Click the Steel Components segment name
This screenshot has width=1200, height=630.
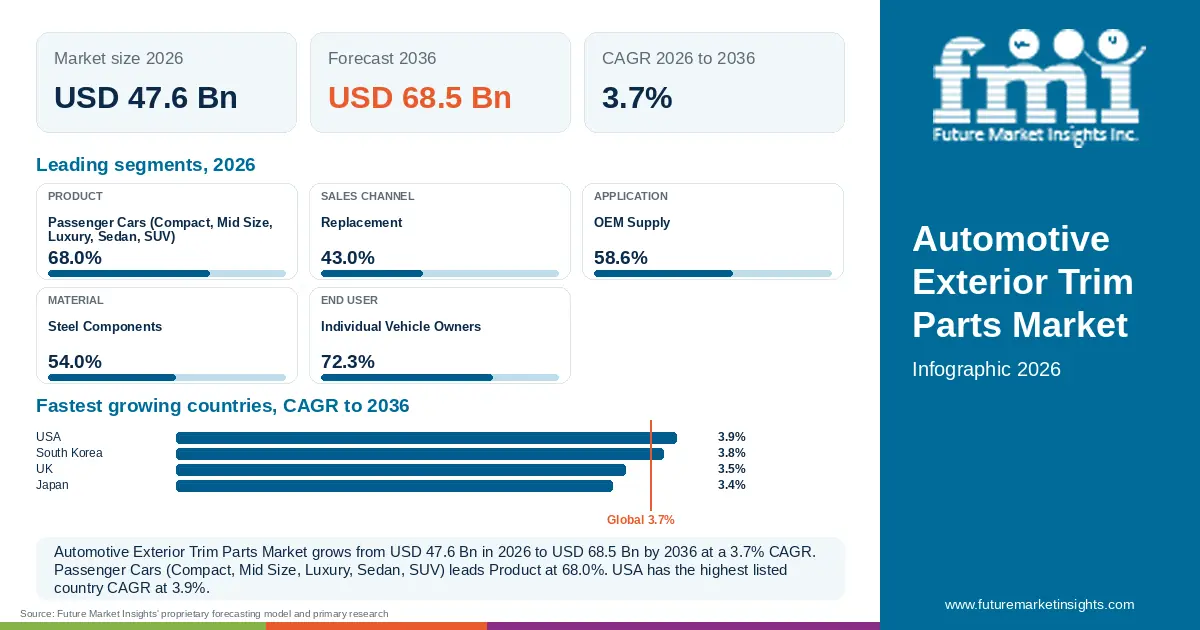coord(105,326)
